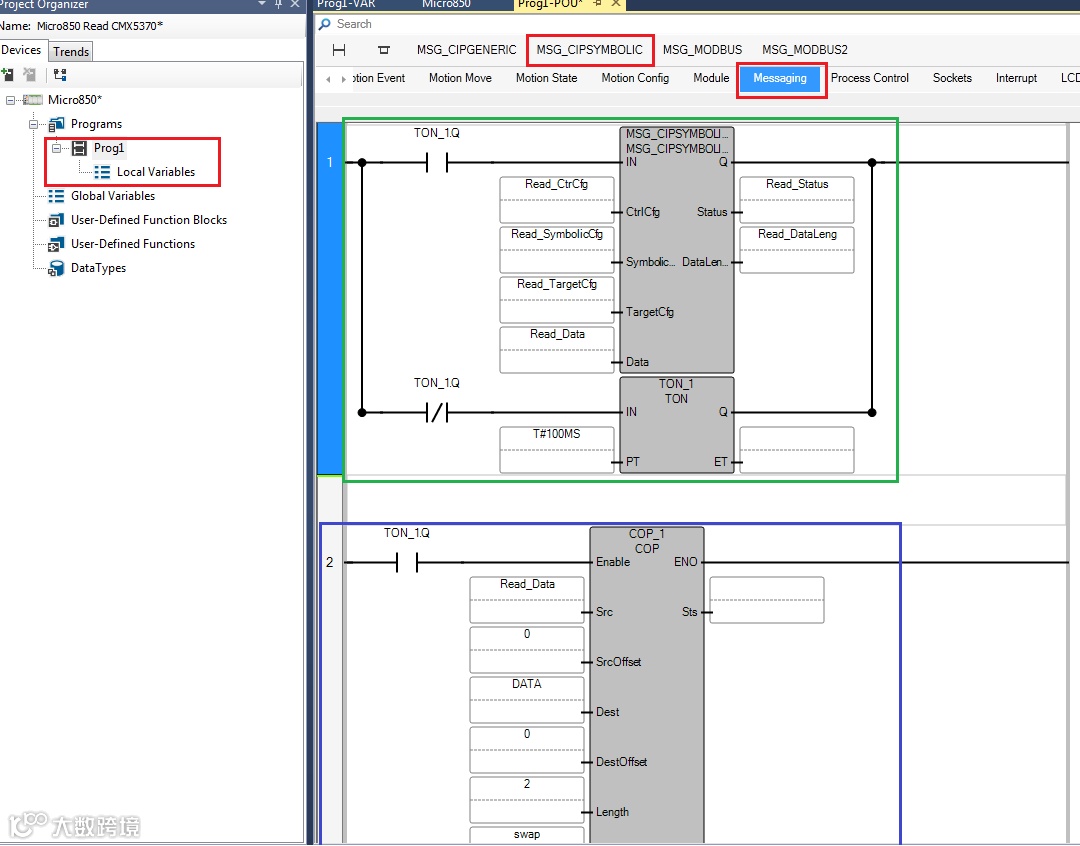Select the Module instruction category
Screen dimensions: 1080x846
coord(711,79)
